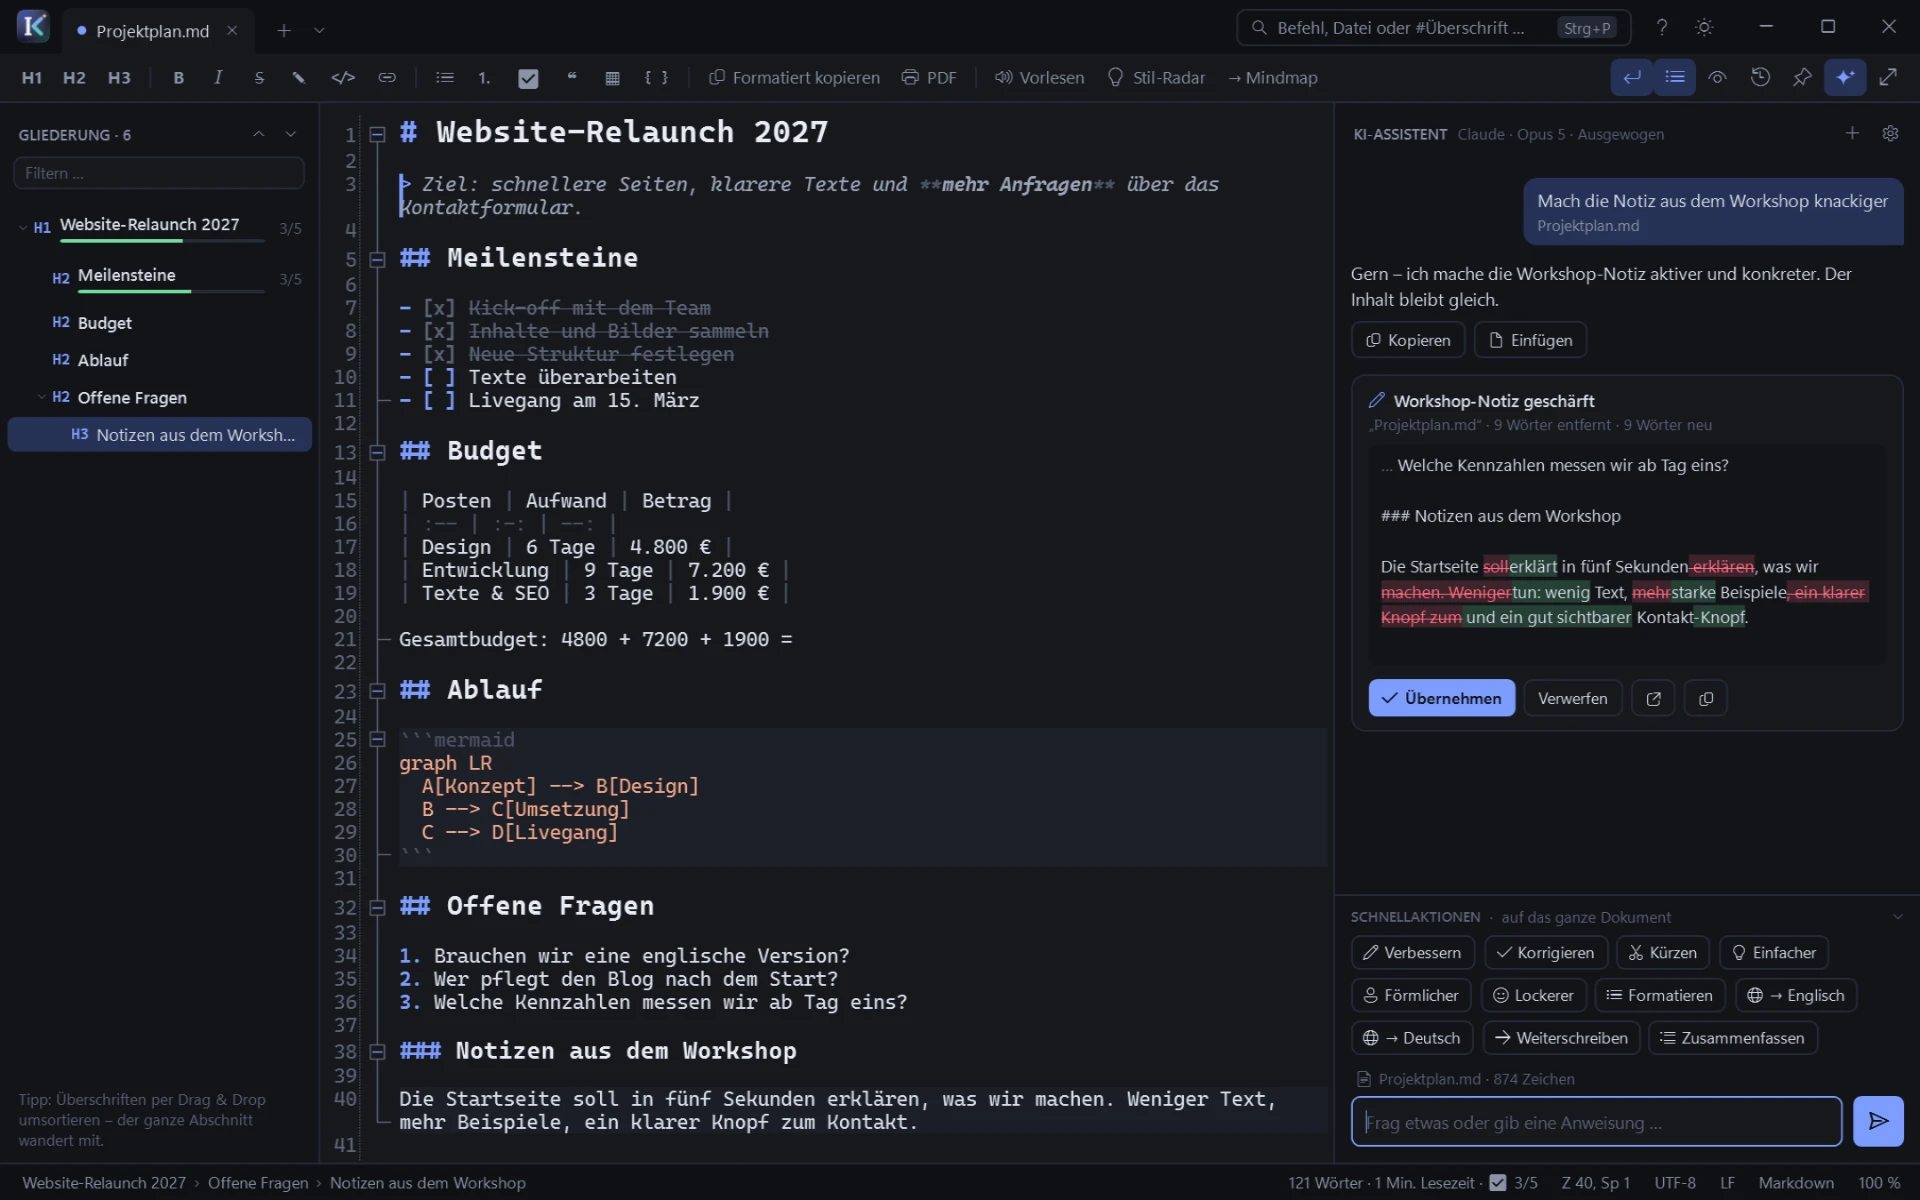
Task: Collapse the Schnellaktionen panel chevron
Action: coord(1897,917)
